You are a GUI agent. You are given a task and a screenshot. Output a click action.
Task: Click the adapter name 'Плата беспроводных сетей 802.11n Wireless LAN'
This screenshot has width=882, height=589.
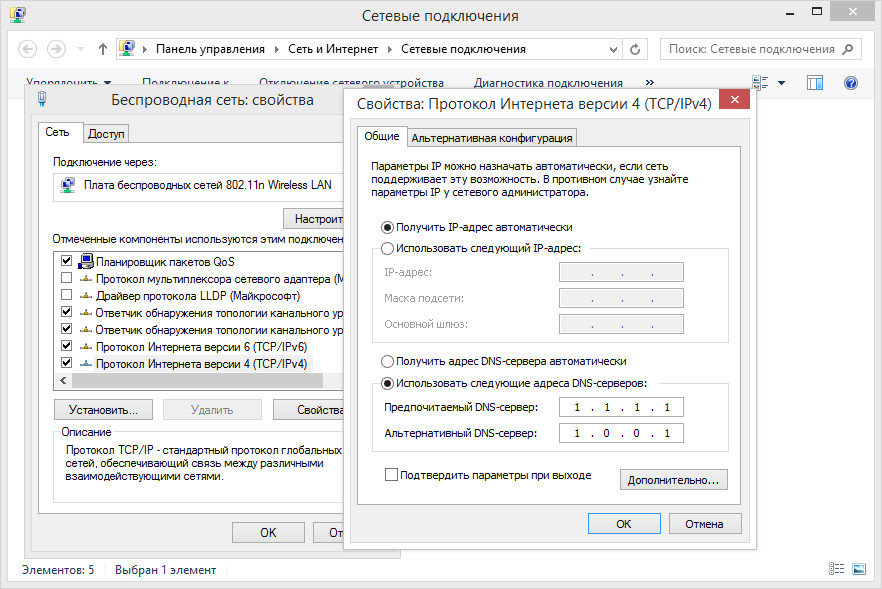click(x=208, y=185)
